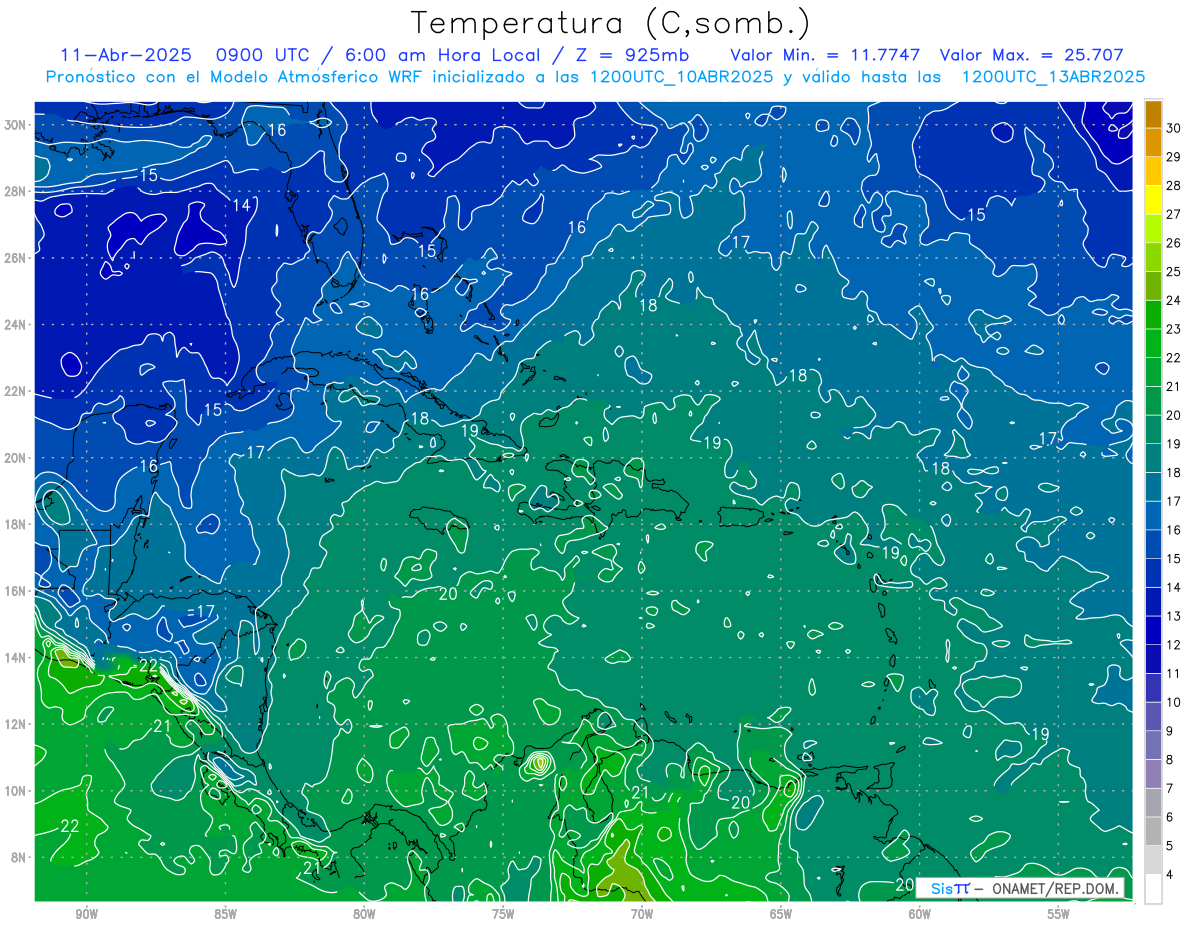Click the '14' contour label on the map

241,205
